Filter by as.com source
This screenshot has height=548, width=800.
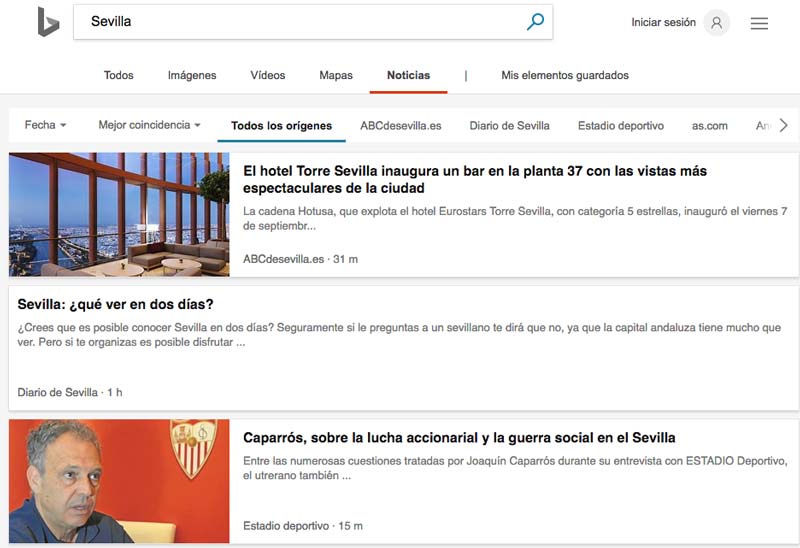click(709, 126)
